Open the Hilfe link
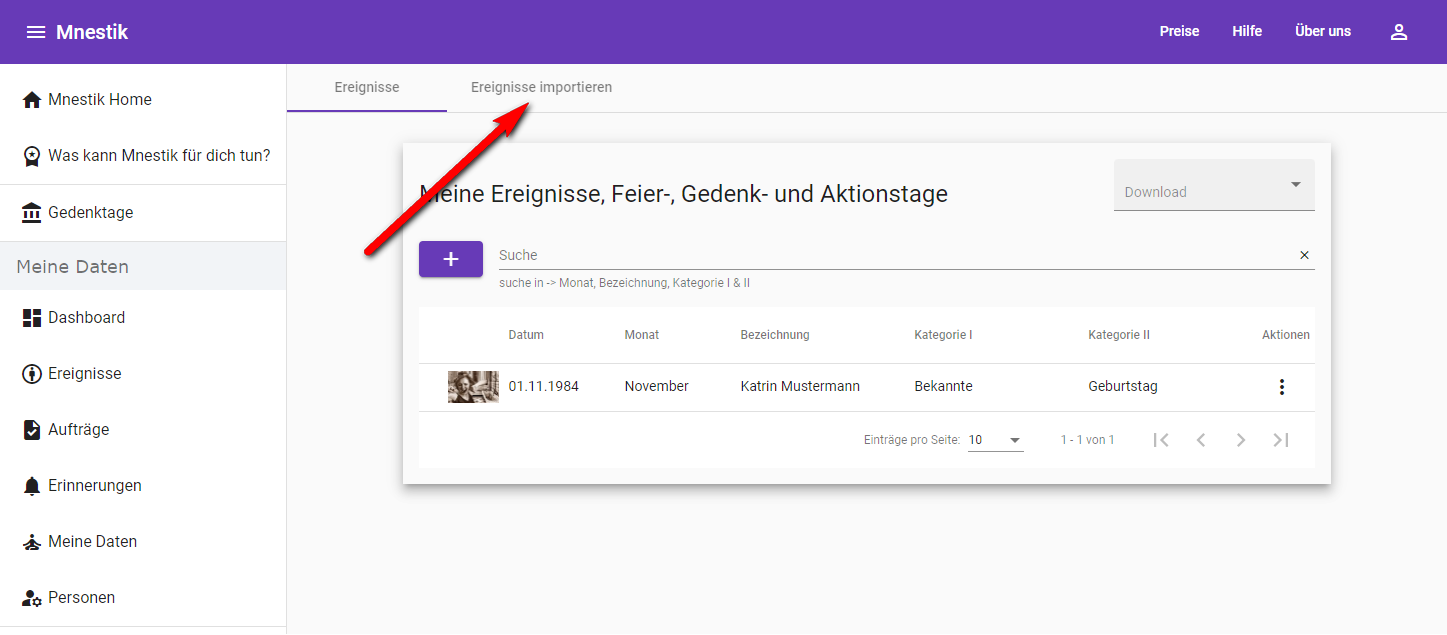This screenshot has height=635, width=1447. coord(1246,32)
